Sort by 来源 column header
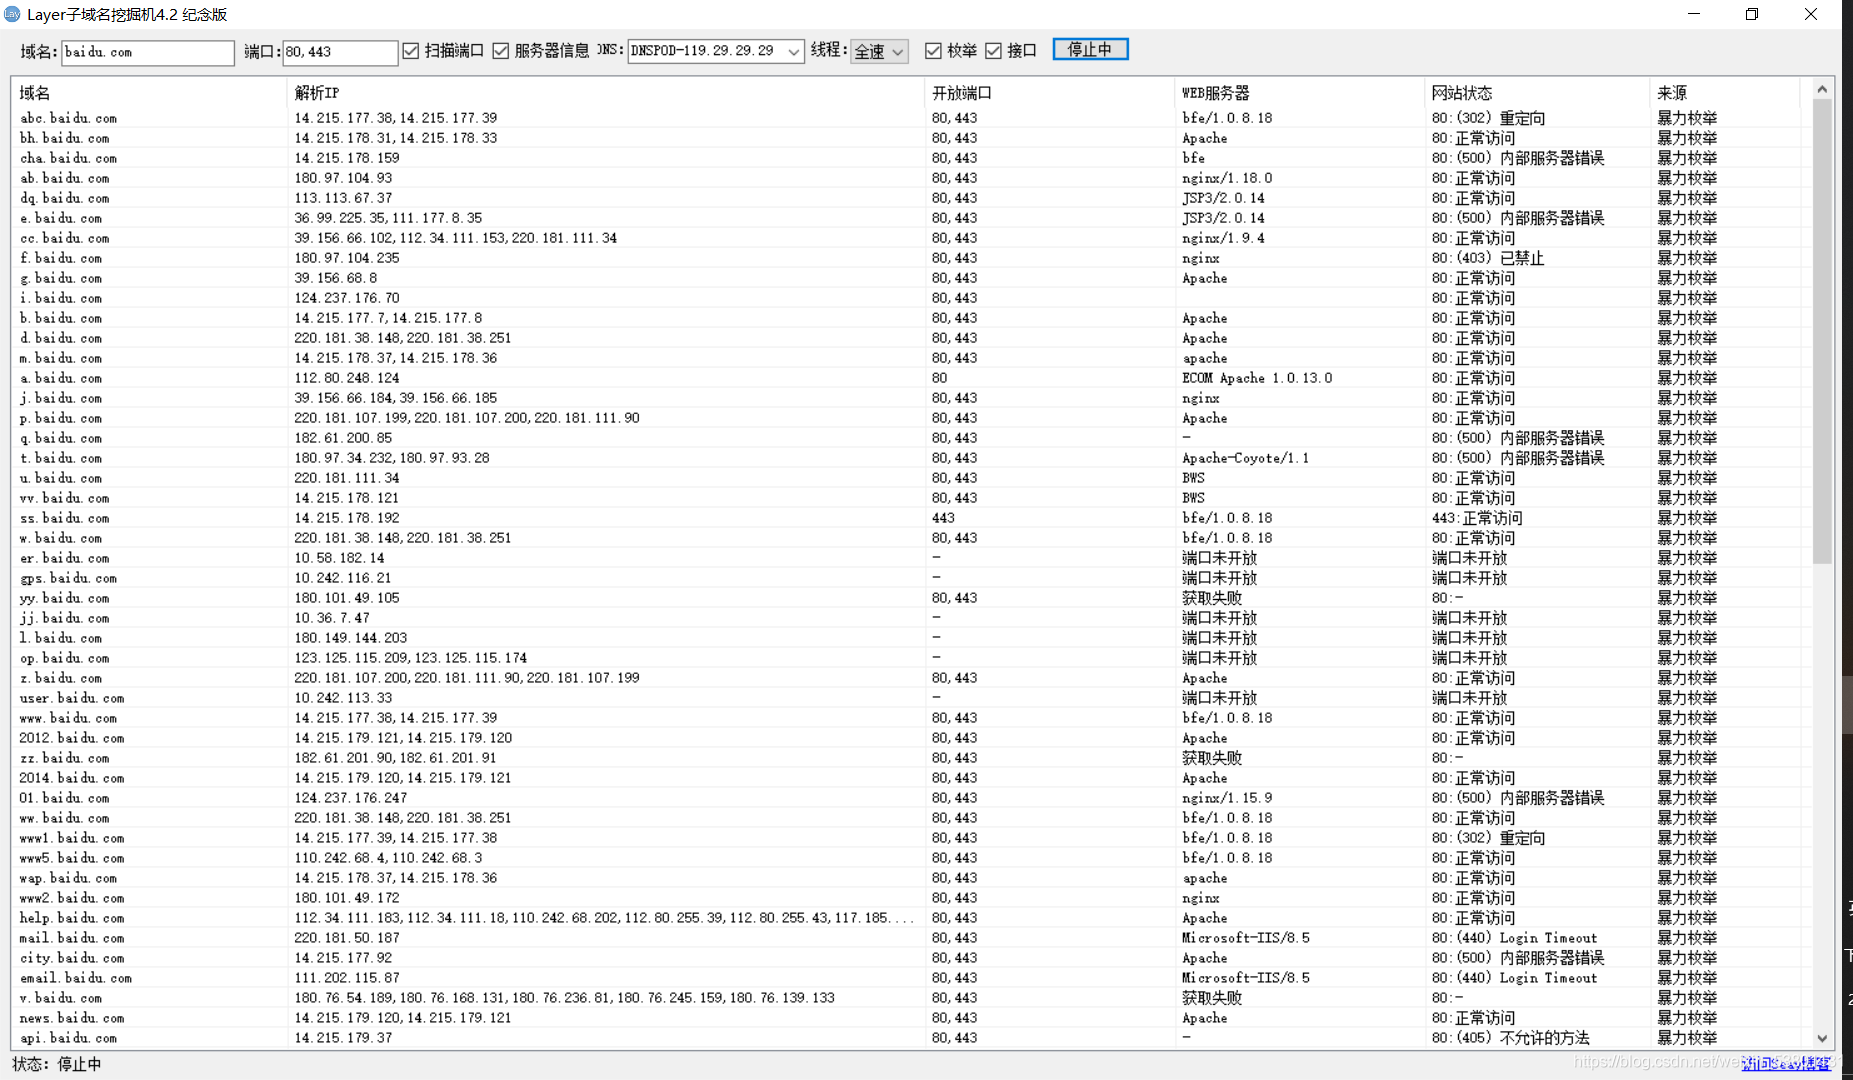Viewport: 1853px width, 1080px height. tap(1724, 93)
